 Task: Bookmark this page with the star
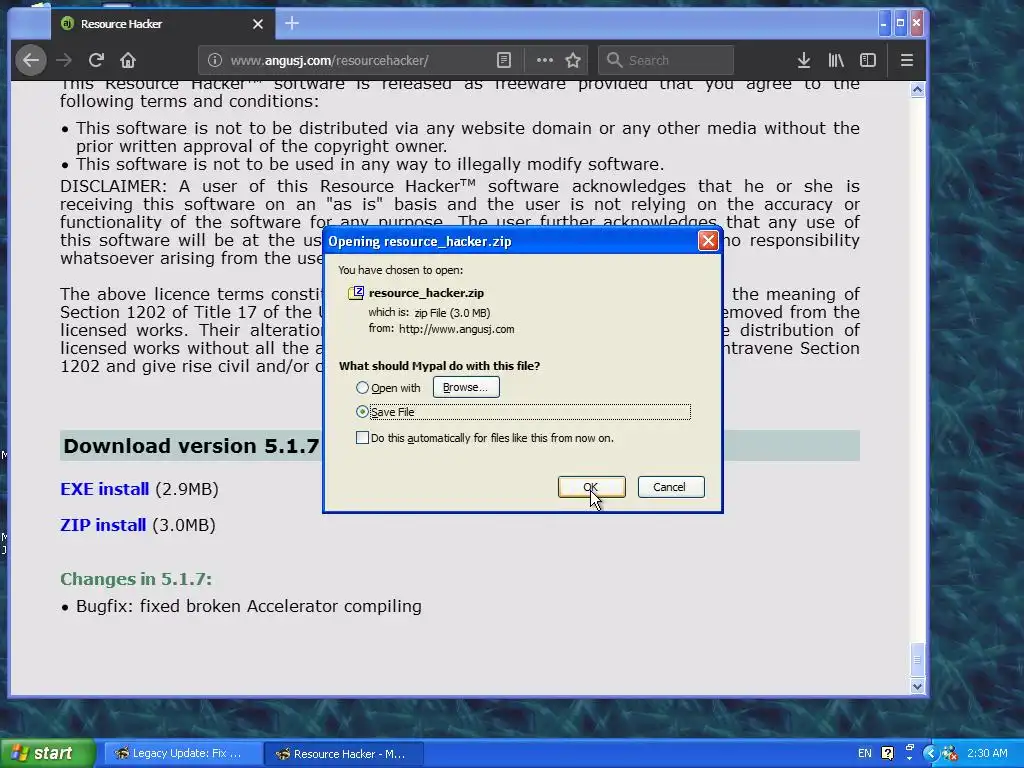(573, 61)
